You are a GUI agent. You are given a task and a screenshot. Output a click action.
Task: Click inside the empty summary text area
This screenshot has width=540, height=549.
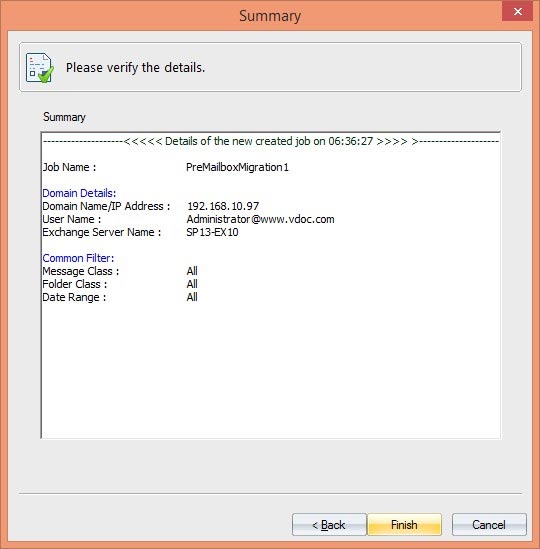click(271, 371)
